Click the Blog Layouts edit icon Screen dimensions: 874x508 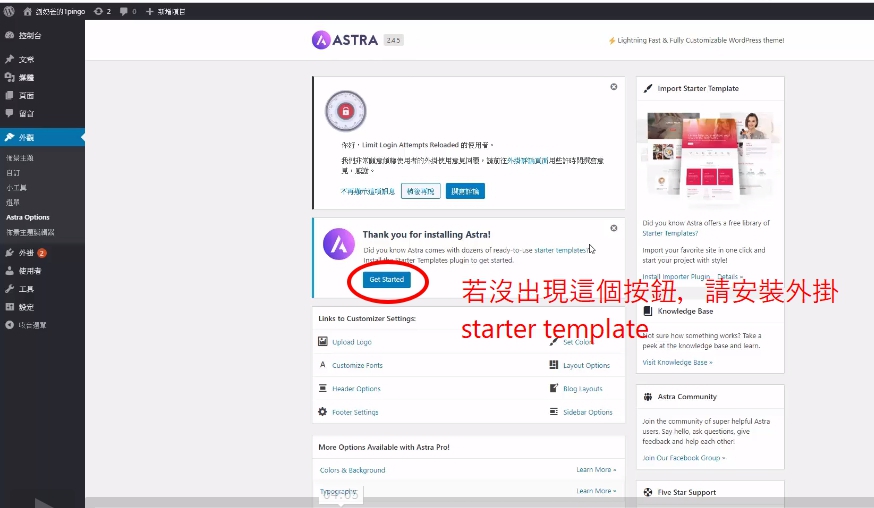tap(553, 388)
